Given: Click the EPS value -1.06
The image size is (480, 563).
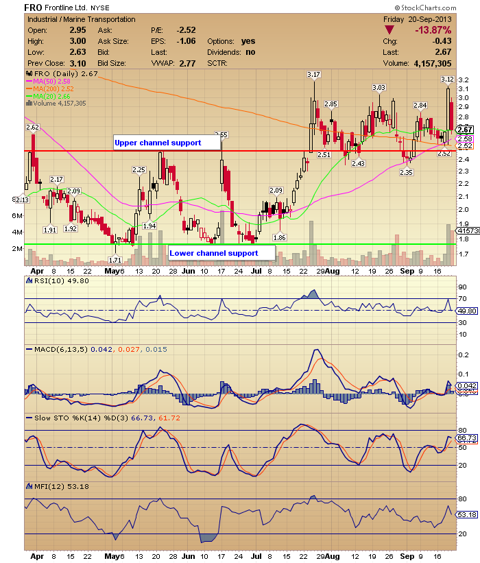Looking at the screenshot, I should pyautogui.click(x=186, y=41).
